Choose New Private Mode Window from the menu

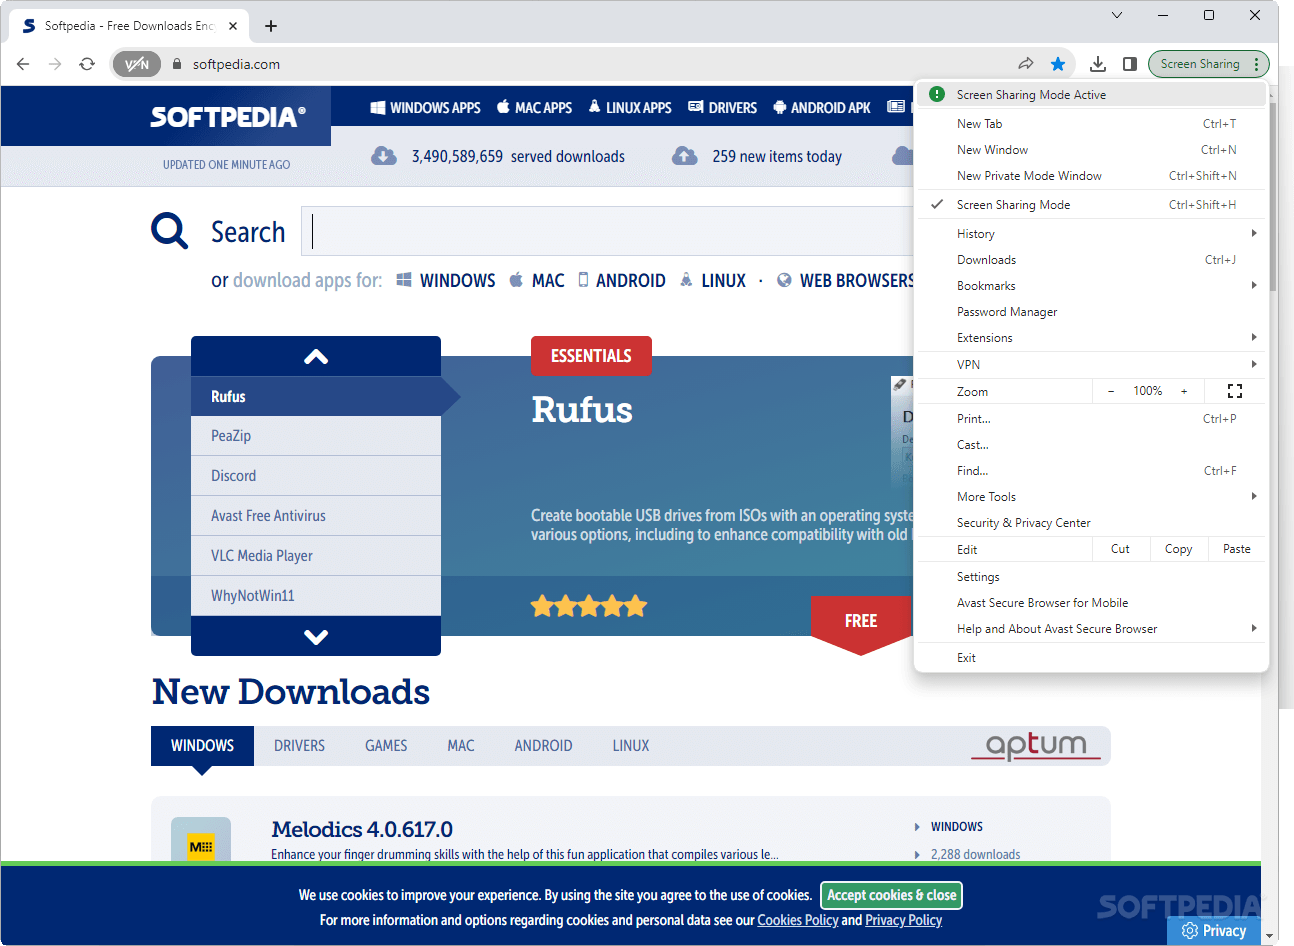click(x=1030, y=175)
